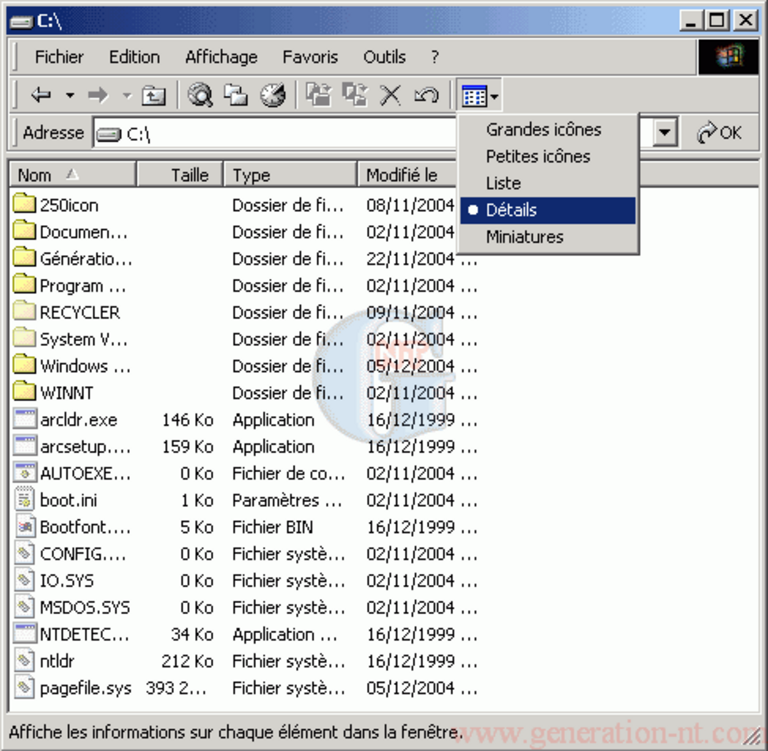Image resolution: width=768 pixels, height=751 pixels.
Task: Click the 146 Ko size cell
Action: (x=188, y=420)
